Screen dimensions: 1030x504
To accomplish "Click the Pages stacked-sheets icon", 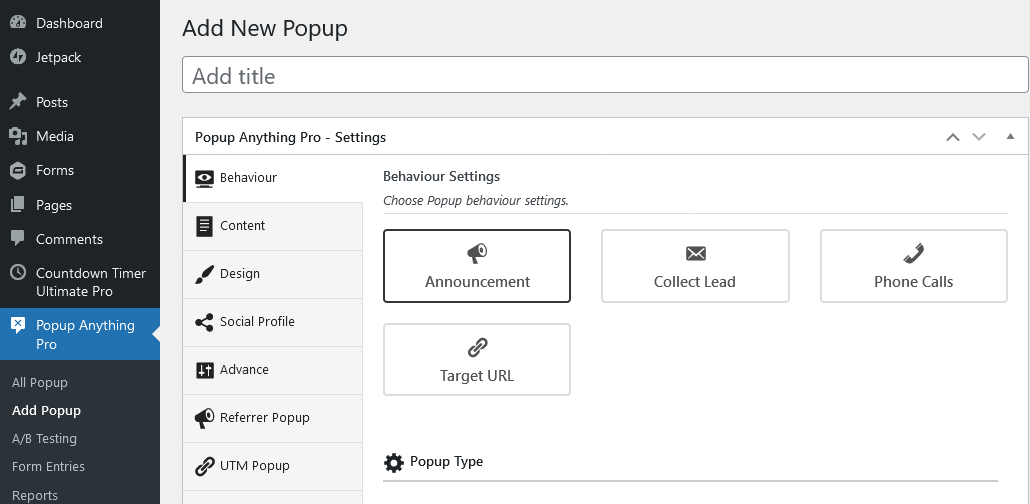I will (18, 205).
